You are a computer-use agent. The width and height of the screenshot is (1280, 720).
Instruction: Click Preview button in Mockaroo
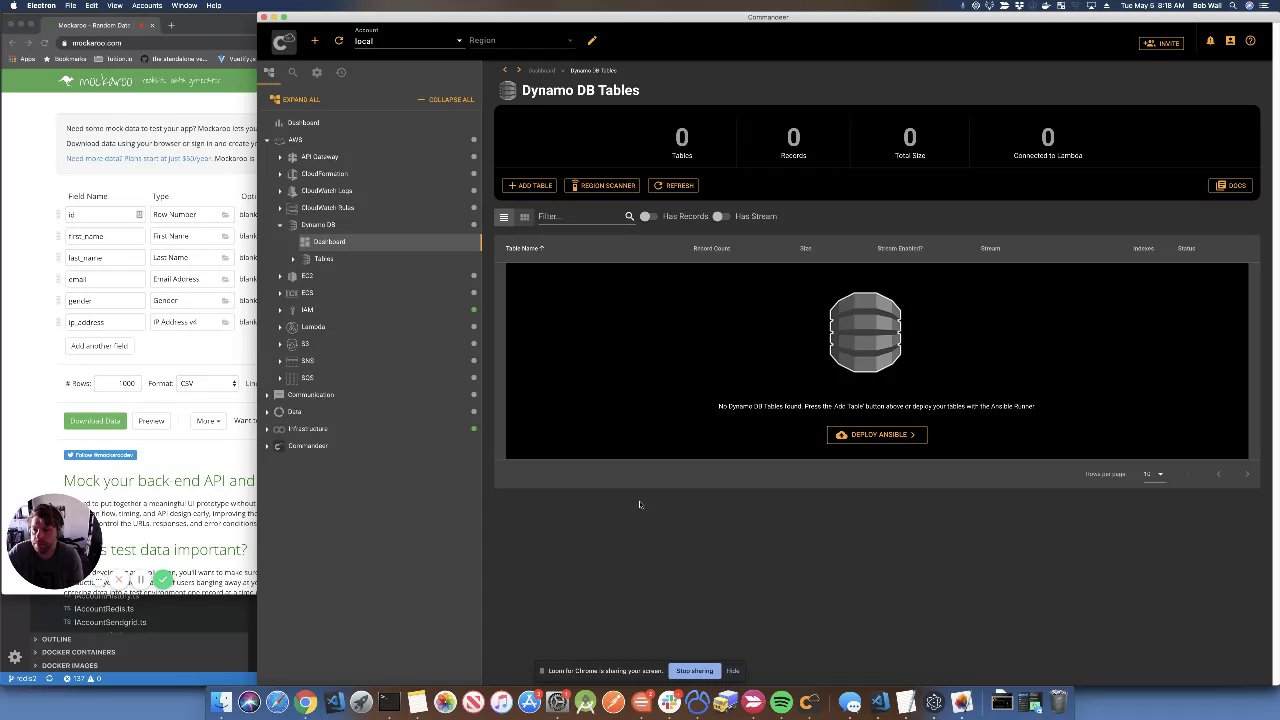click(x=151, y=421)
